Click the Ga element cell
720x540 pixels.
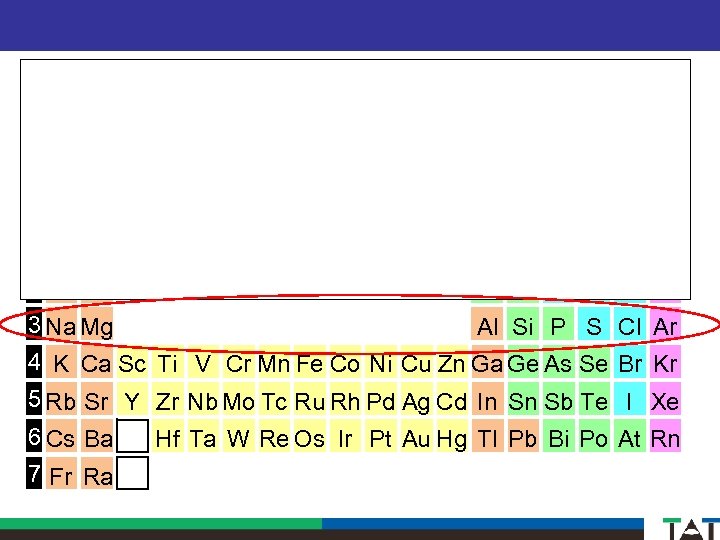click(x=487, y=362)
